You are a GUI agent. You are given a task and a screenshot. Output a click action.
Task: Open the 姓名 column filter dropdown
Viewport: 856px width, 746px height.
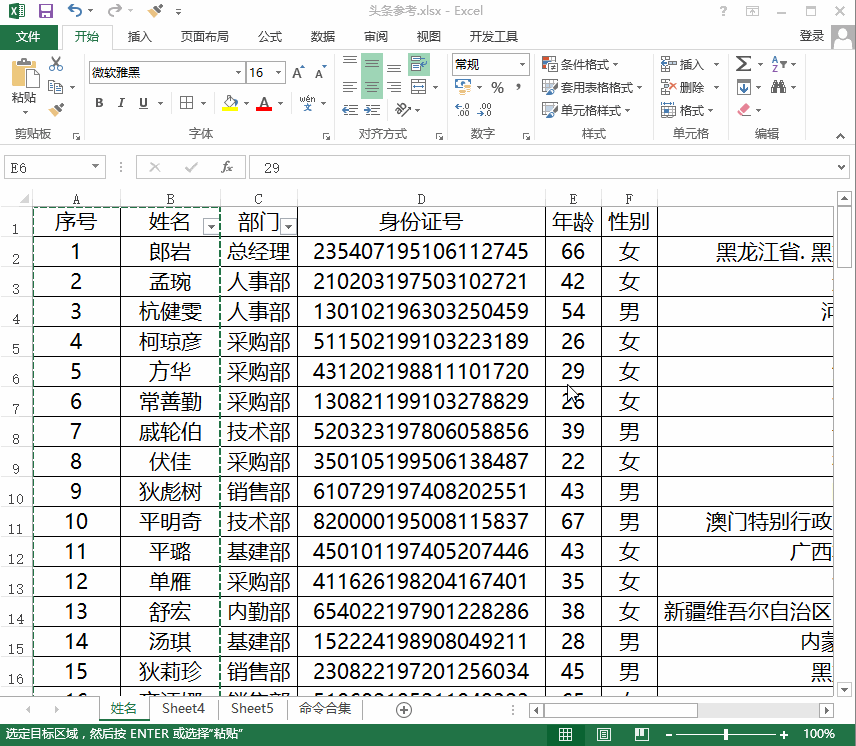(210, 226)
